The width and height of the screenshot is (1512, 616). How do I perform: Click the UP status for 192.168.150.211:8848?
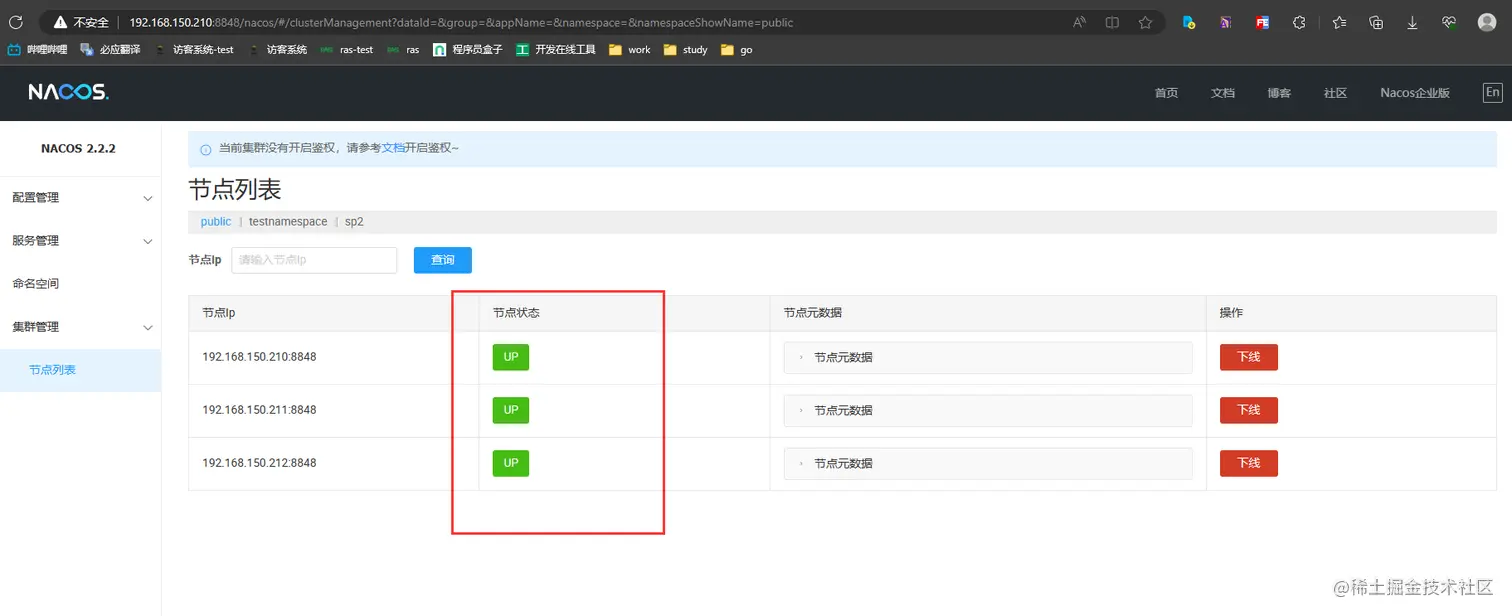click(511, 410)
